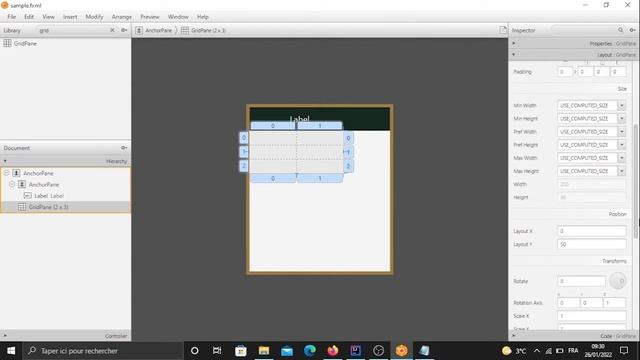Image resolution: width=640 pixels, height=360 pixels.
Task: Click the Library search input field
Action: point(73,30)
